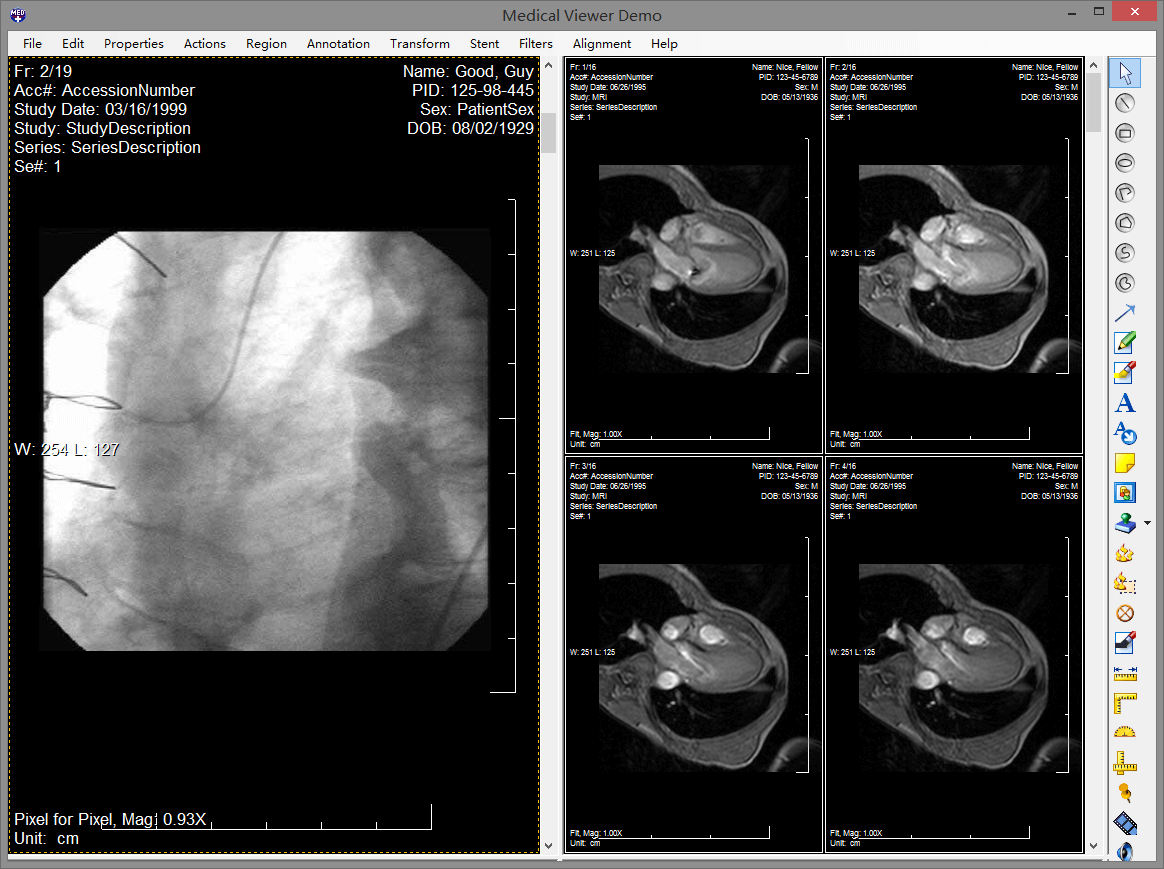Open the Stent menu
The image size is (1164, 869).
tap(484, 43)
